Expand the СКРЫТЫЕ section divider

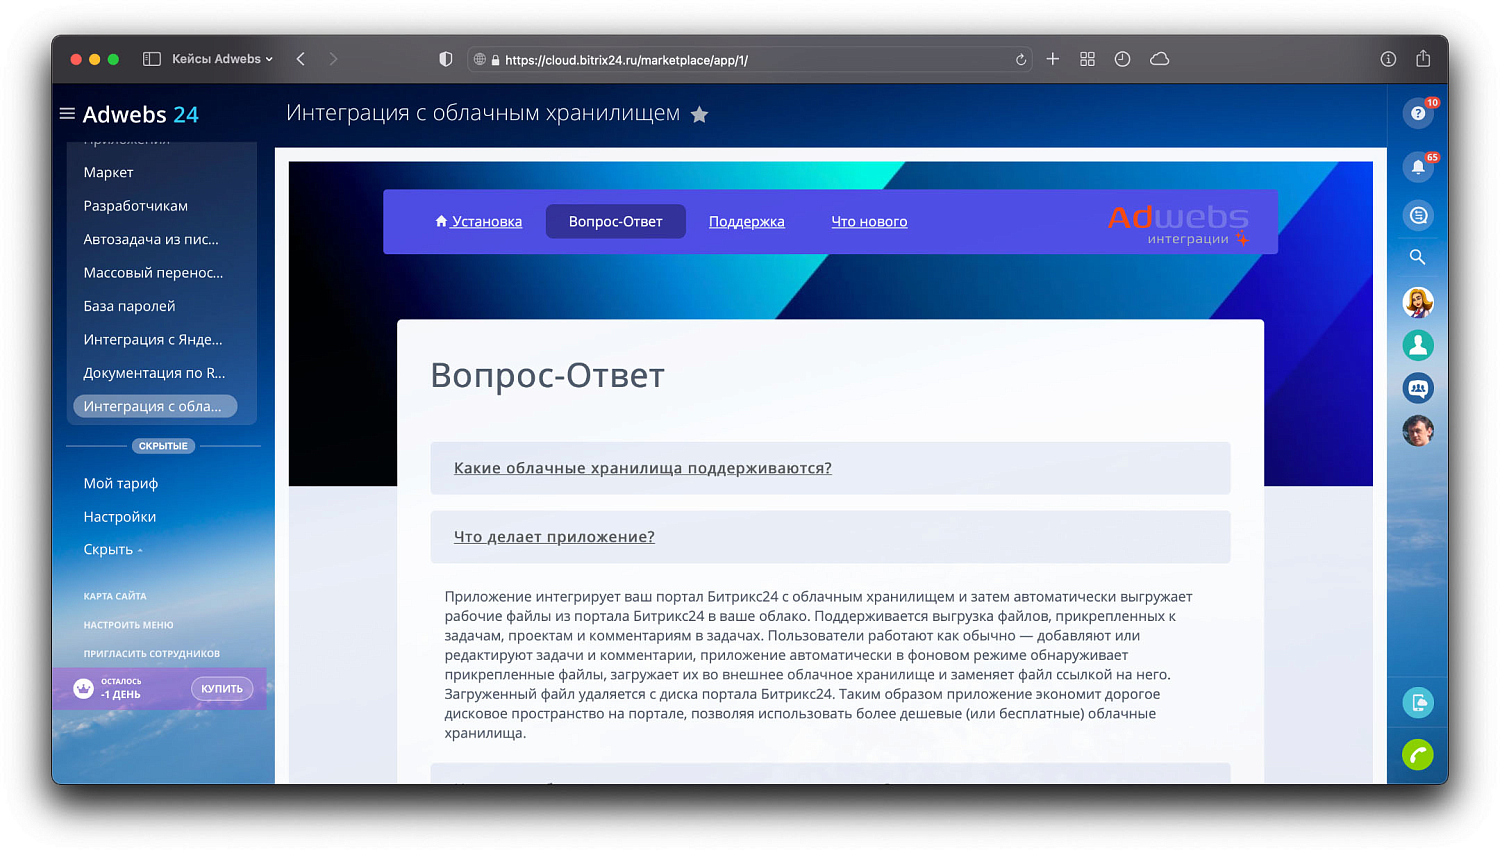click(162, 446)
